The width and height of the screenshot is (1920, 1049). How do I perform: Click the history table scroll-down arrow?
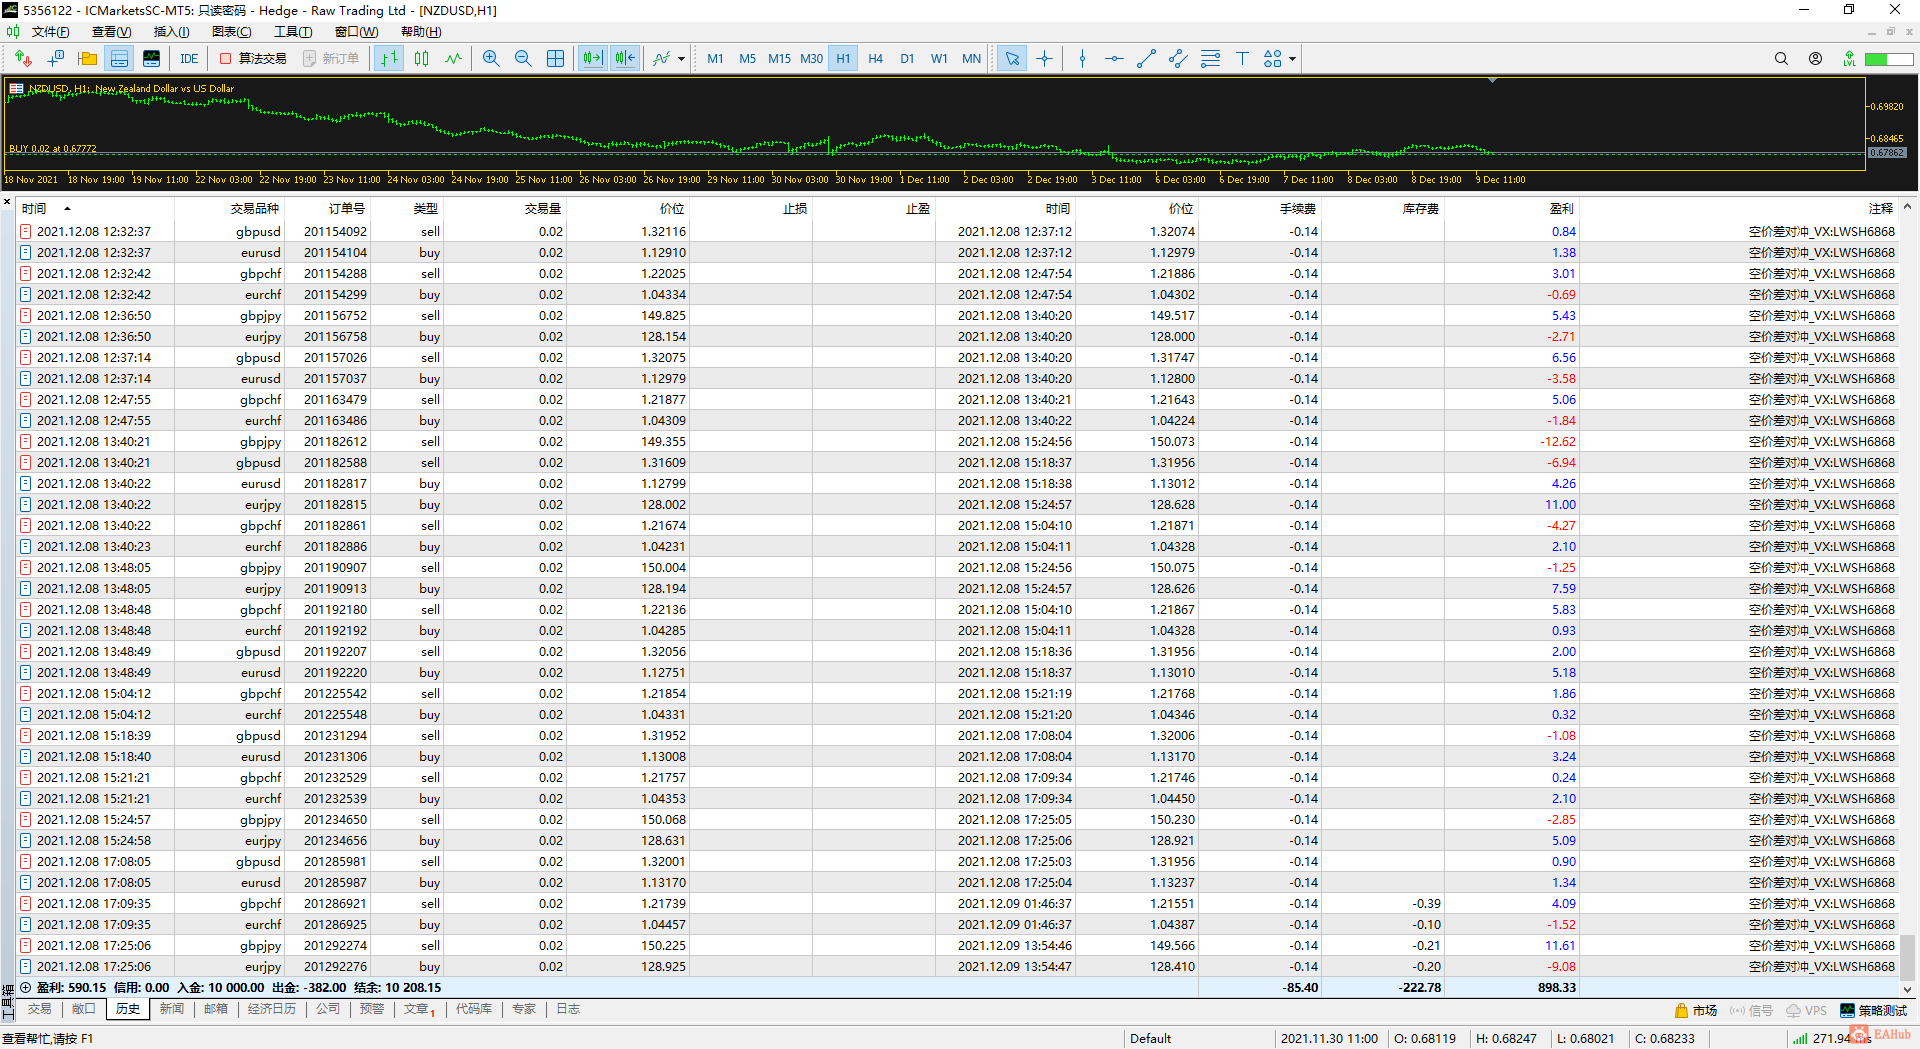pos(1907,989)
